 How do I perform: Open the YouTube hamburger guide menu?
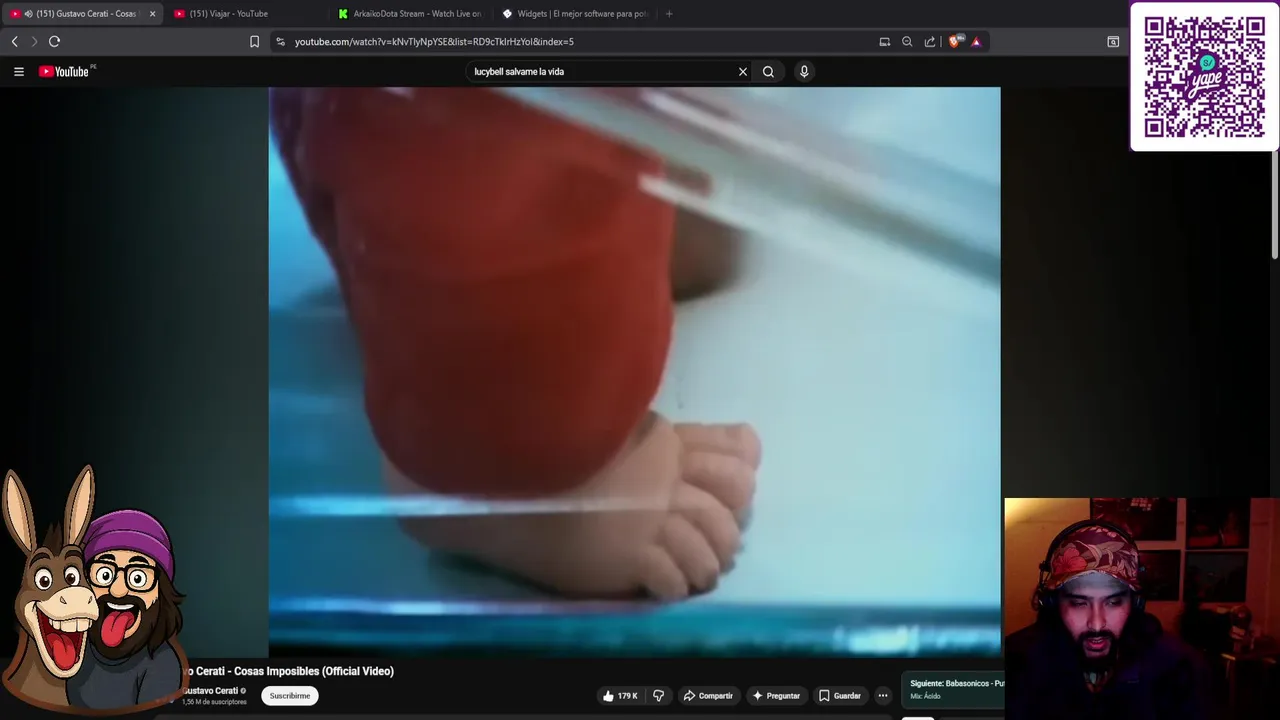pyautogui.click(x=18, y=72)
